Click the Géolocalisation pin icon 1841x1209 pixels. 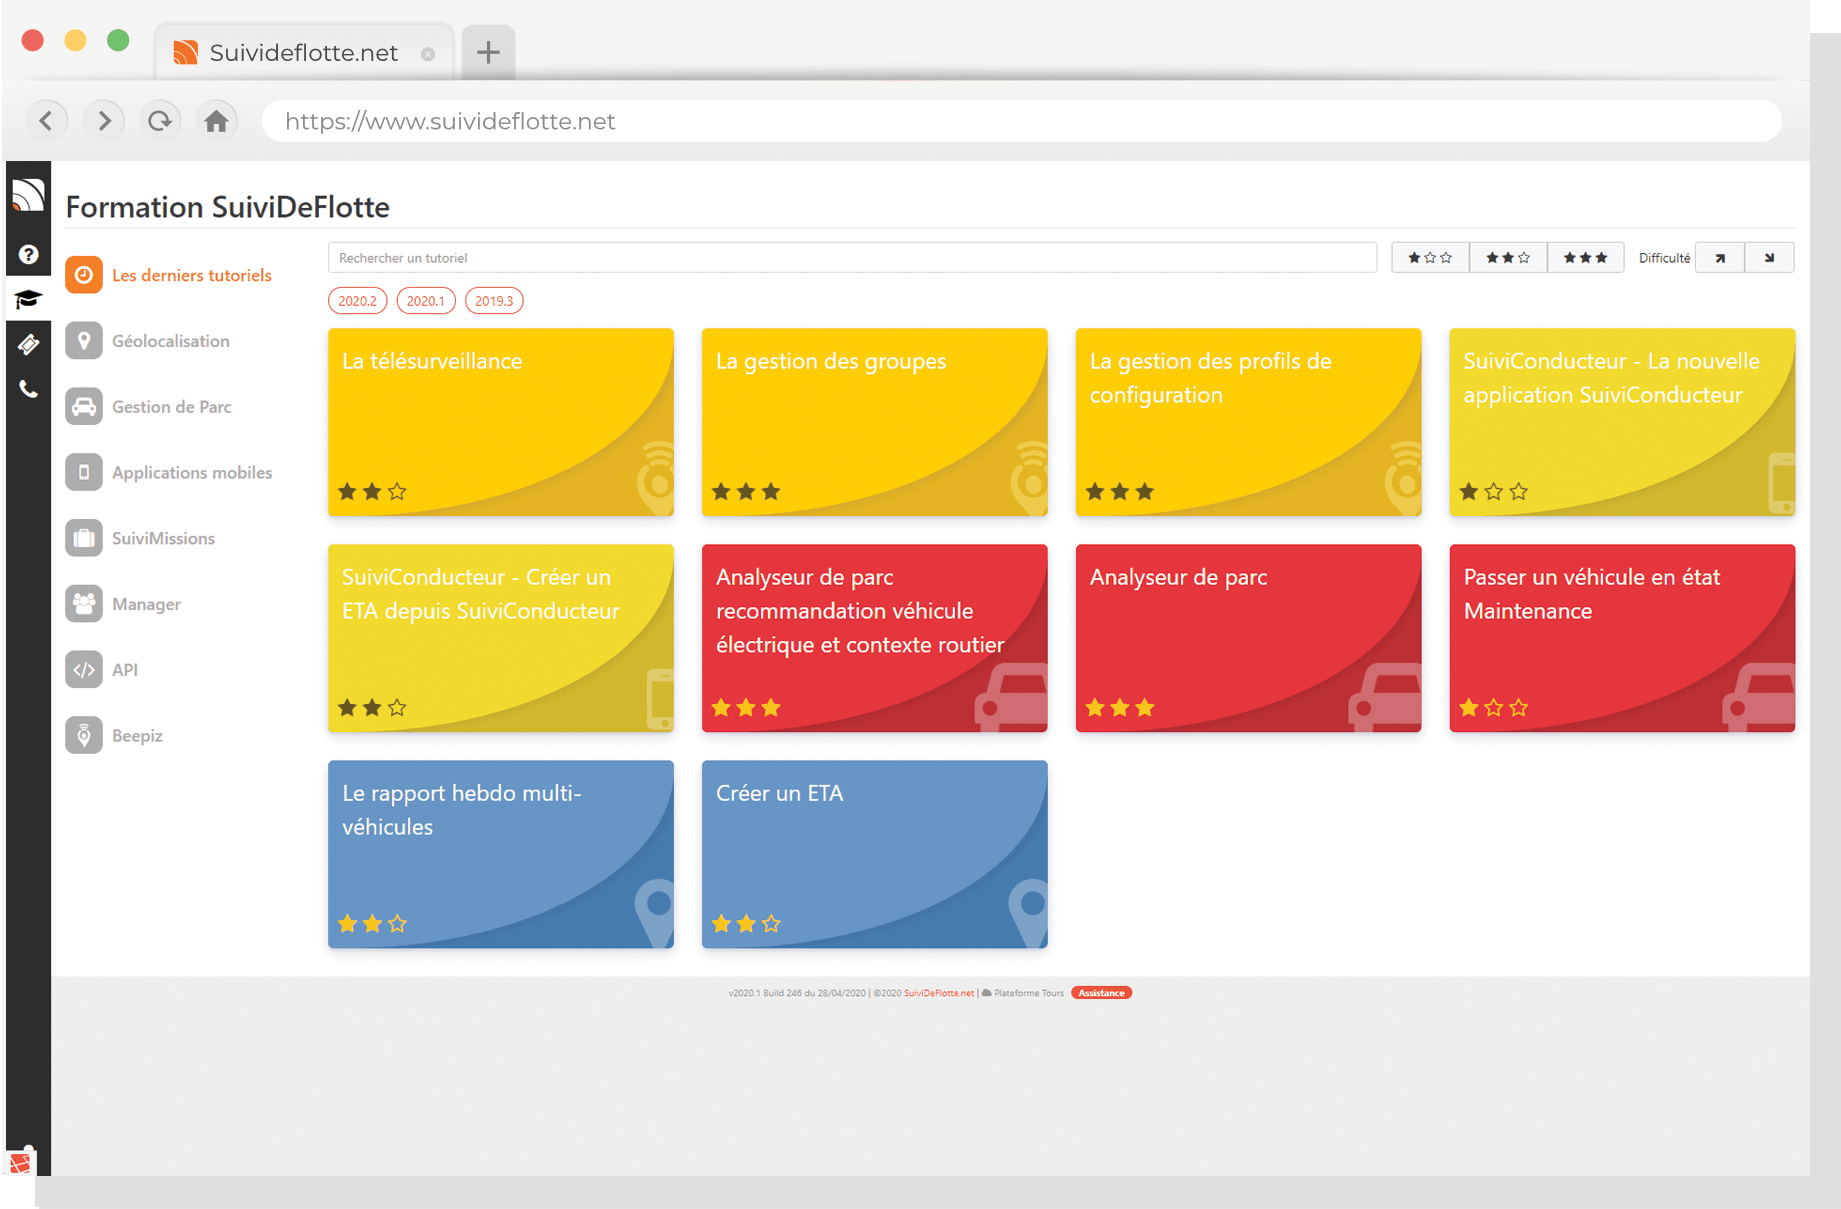coord(84,341)
